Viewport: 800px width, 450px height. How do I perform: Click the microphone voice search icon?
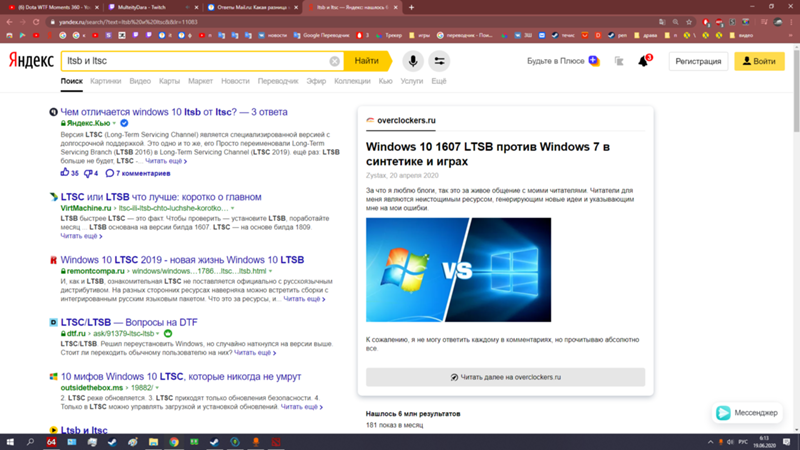click(413, 61)
